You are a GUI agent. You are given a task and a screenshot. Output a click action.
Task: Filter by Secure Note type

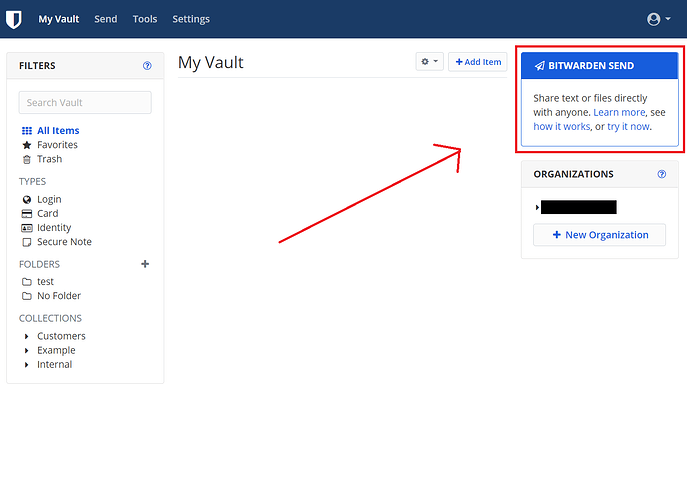pyautogui.click(x=57, y=242)
